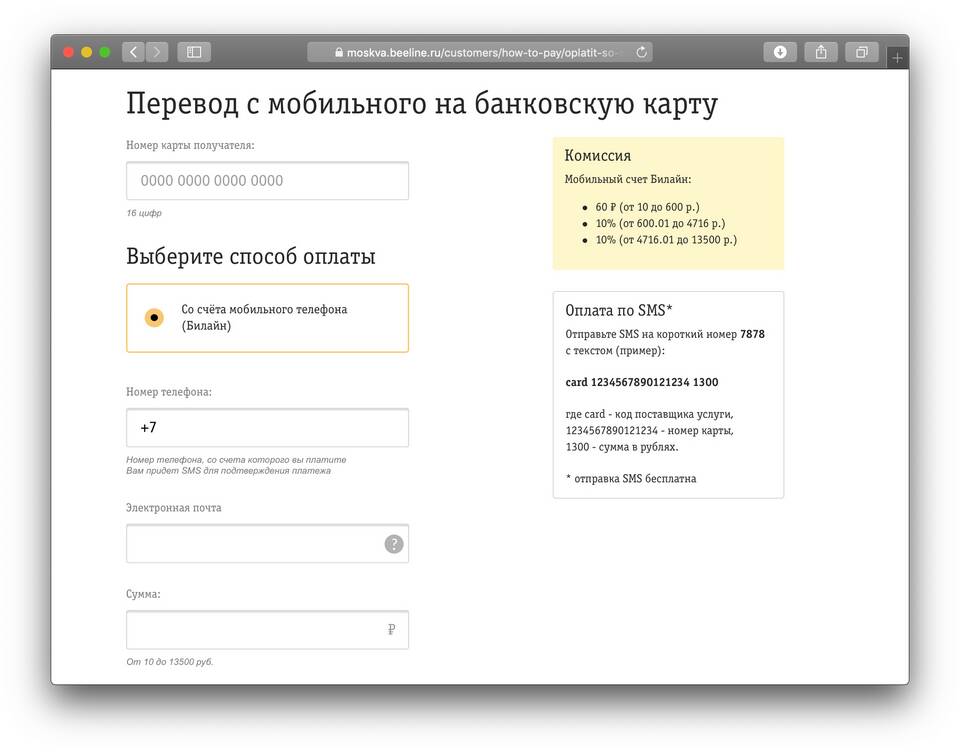This screenshot has height=752, width=960.
Task: Click the Share icon in toolbar
Action: pos(821,52)
